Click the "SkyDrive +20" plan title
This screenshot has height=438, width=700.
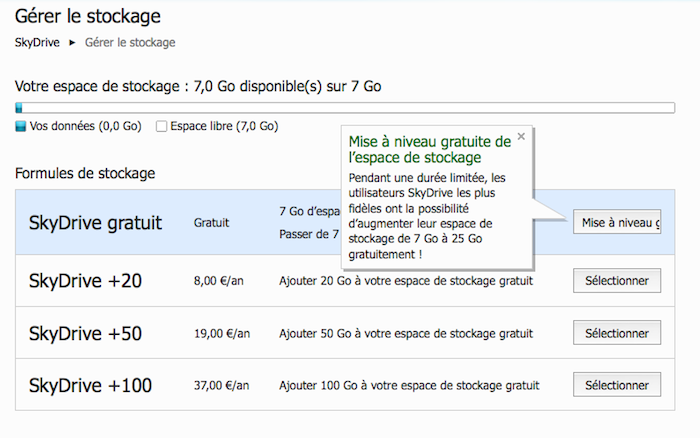[86, 281]
